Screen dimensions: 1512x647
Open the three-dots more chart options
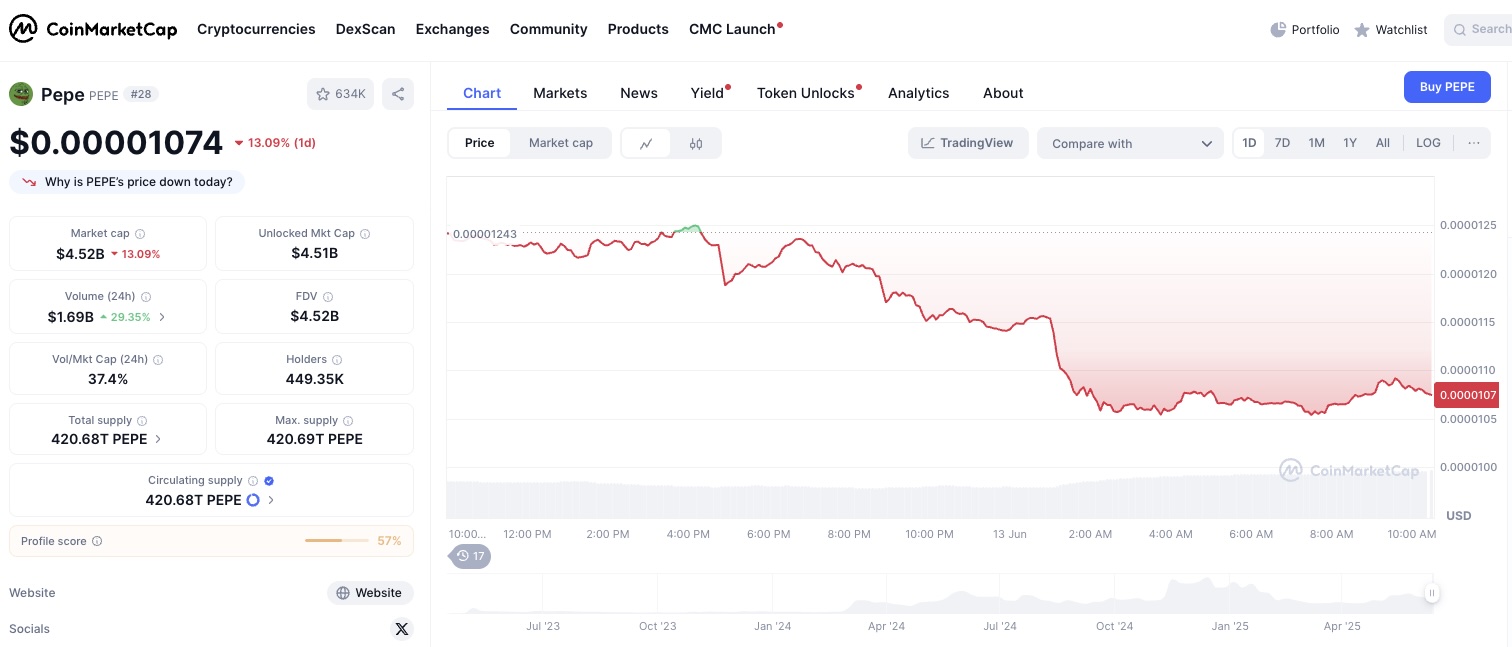coord(1474,143)
